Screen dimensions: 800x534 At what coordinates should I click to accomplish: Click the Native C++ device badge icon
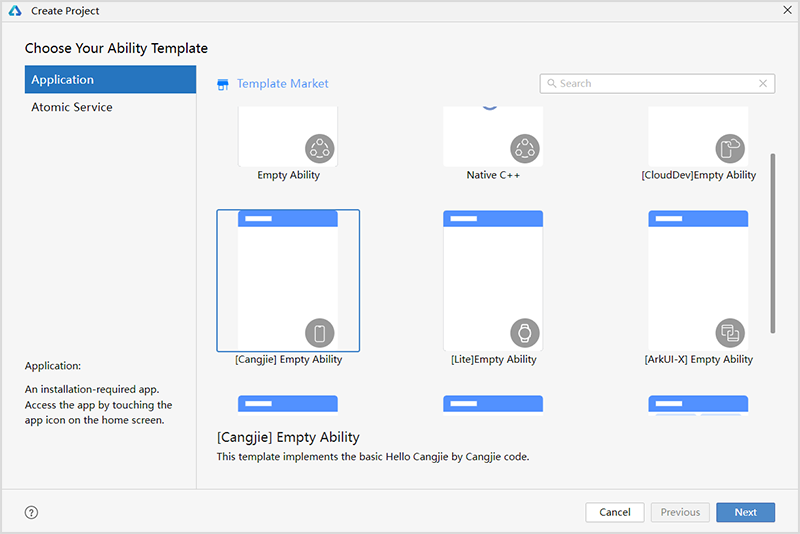524,148
